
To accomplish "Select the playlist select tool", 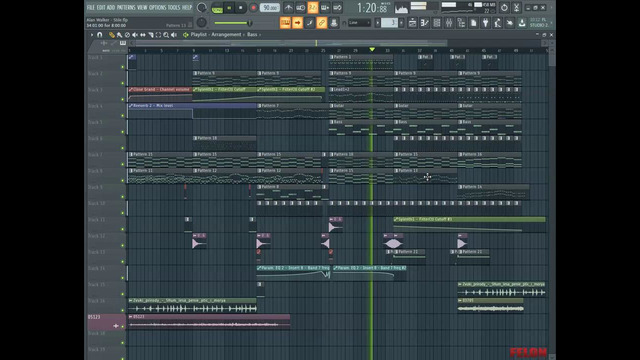I will pos(158,35).
